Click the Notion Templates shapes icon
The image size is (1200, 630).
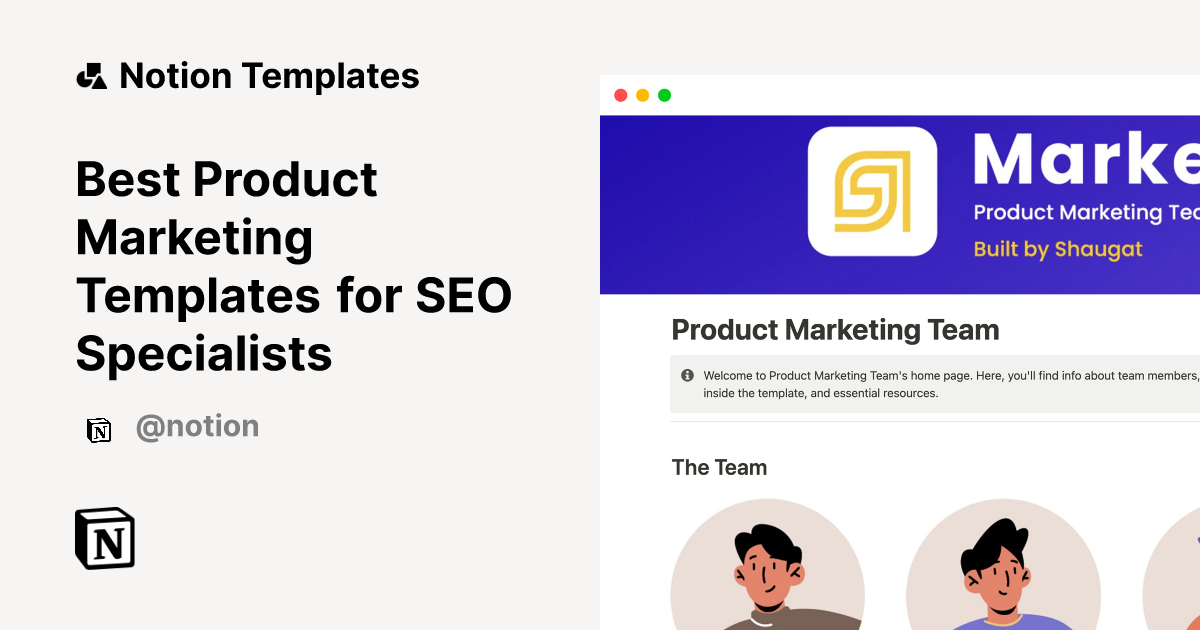91,76
